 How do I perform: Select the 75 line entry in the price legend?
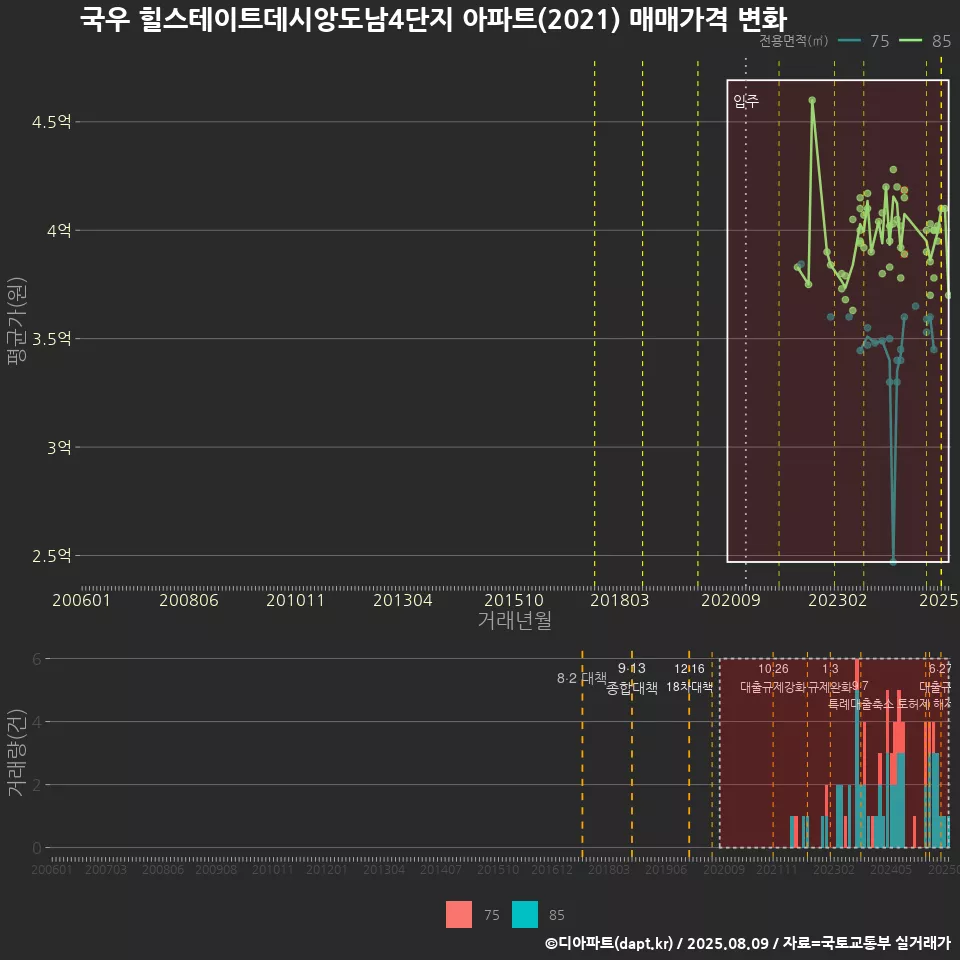tap(864, 41)
